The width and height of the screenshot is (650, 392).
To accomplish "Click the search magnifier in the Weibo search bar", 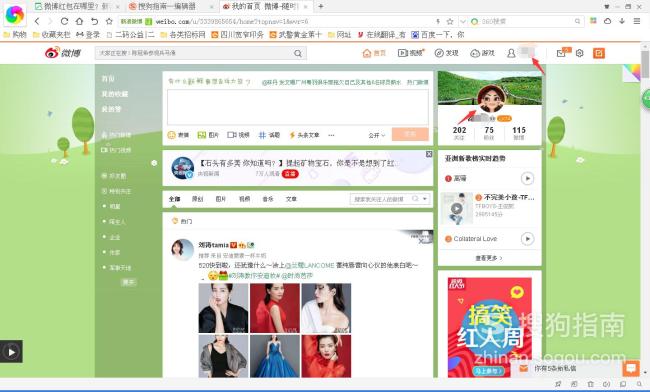I will (298, 53).
